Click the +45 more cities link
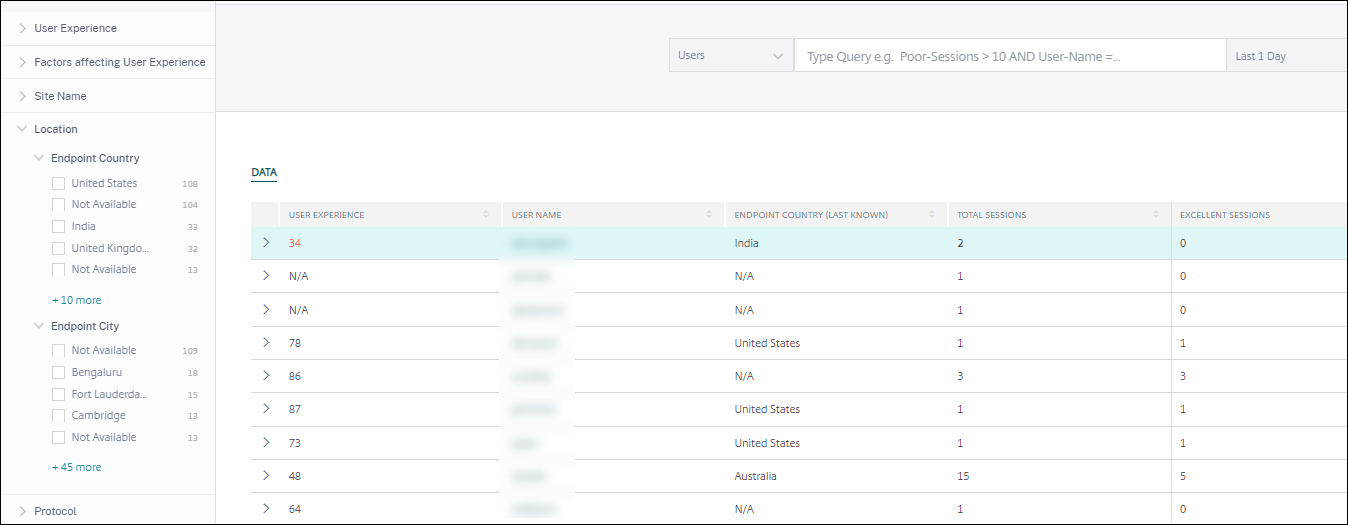The height and width of the screenshot is (525, 1348). (x=76, y=467)
